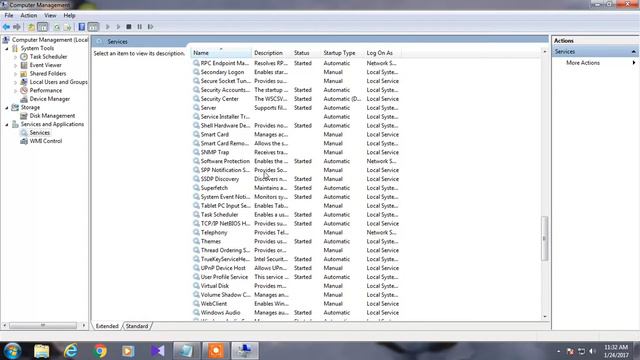
Task: Select the Telephony service
Action: [296, 233]
